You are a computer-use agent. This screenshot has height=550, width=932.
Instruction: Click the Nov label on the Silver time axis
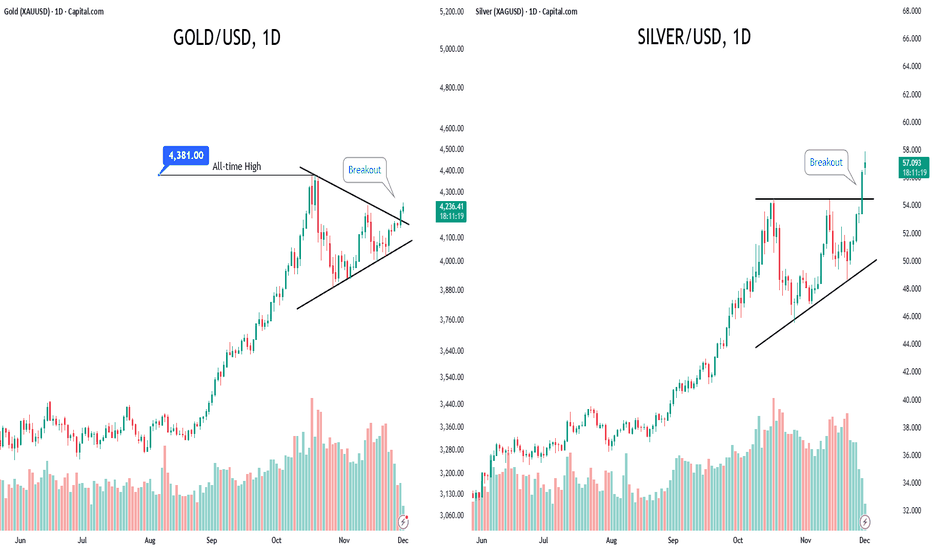pos(804,538)
